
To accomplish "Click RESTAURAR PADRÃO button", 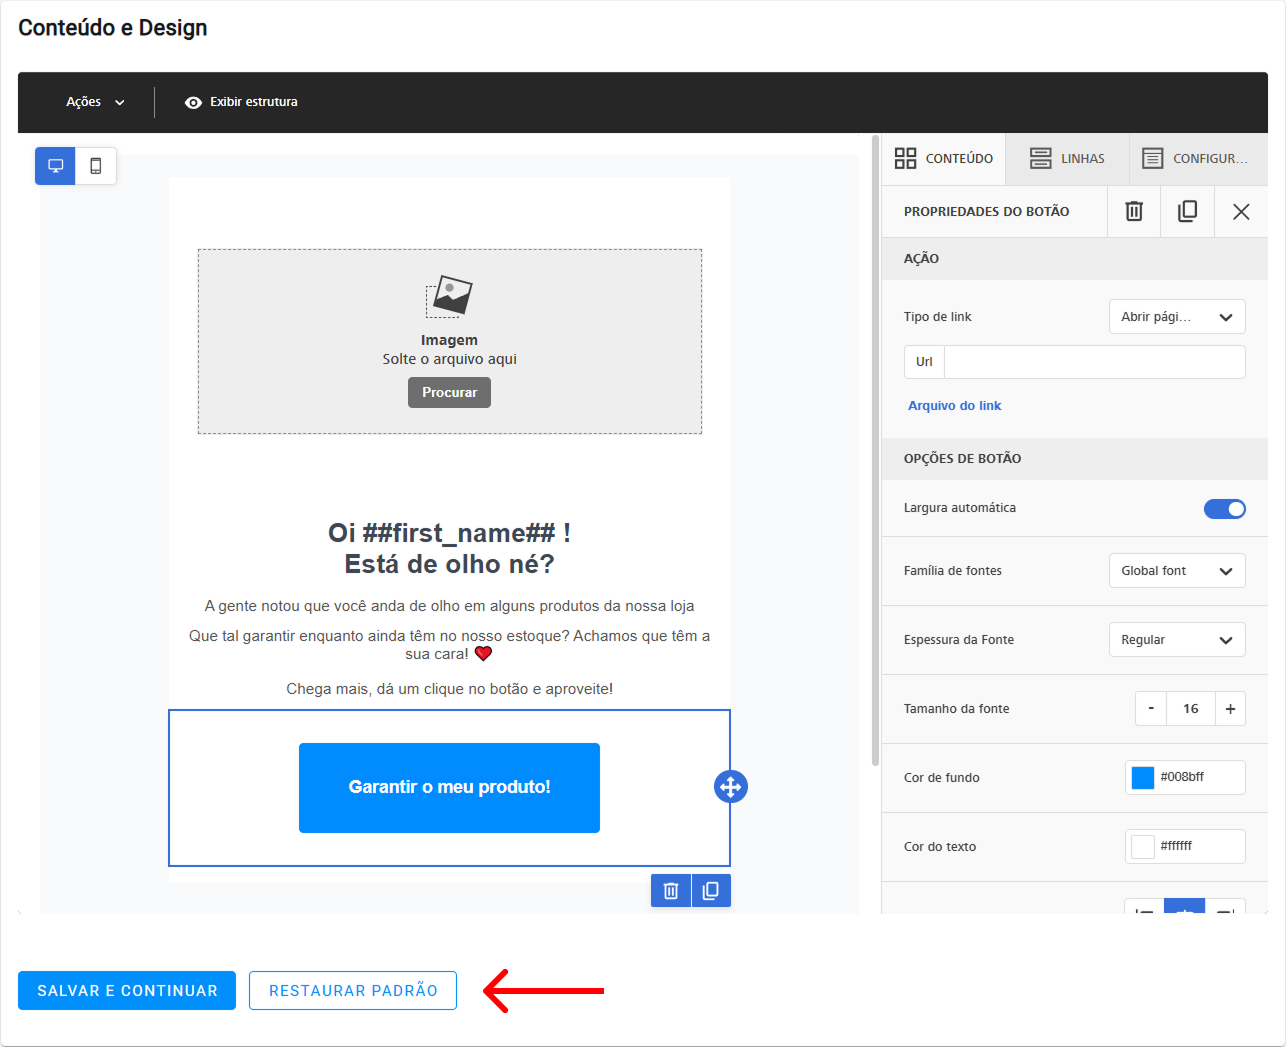I will click(353, 991).
